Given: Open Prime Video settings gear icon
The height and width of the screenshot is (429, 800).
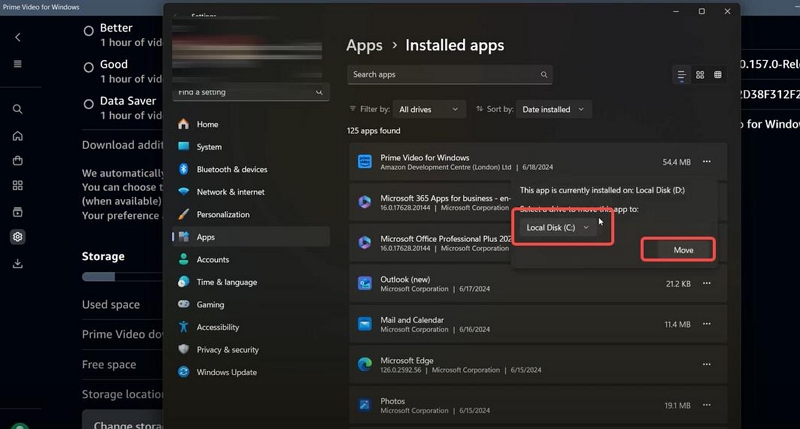Looking at the screenshot, I should click(x=18, y=237).
